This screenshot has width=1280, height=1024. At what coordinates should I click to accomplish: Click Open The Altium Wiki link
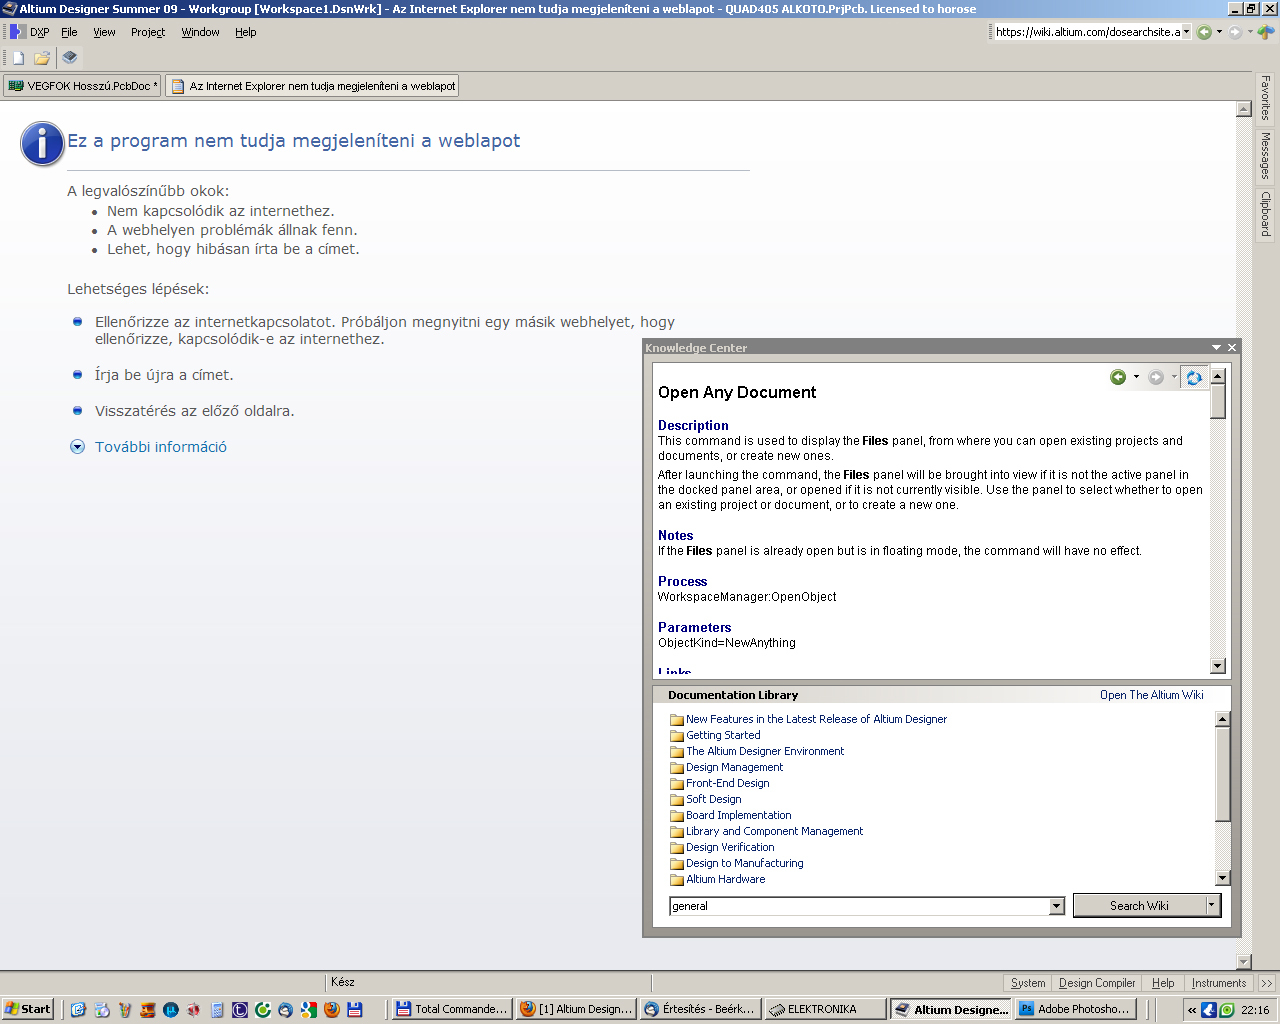(1152, 695)
